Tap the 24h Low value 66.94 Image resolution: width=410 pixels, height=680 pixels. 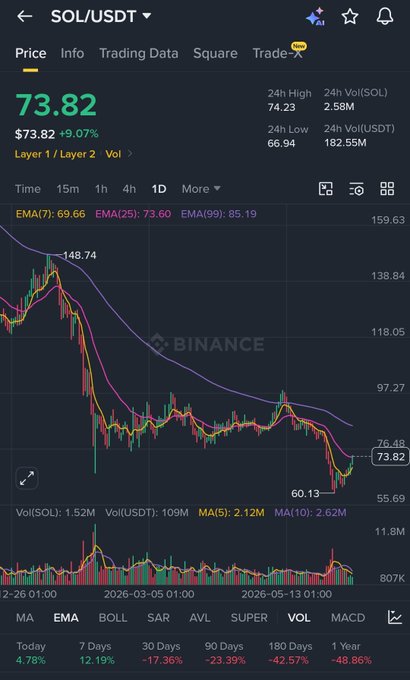(281, 143)
